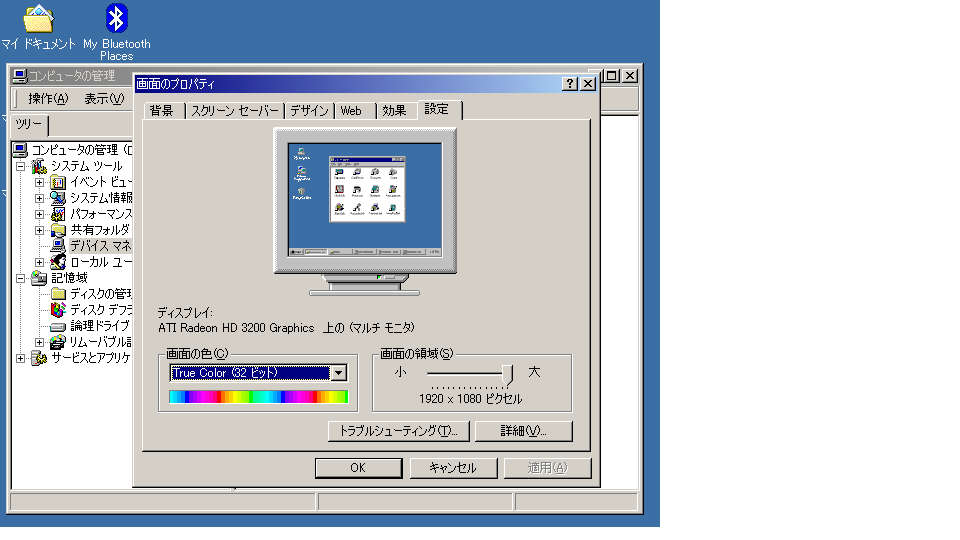Open the 画面の色 True Color dropdown
Viewport: 960px width, 540px height.
[338, 373]
